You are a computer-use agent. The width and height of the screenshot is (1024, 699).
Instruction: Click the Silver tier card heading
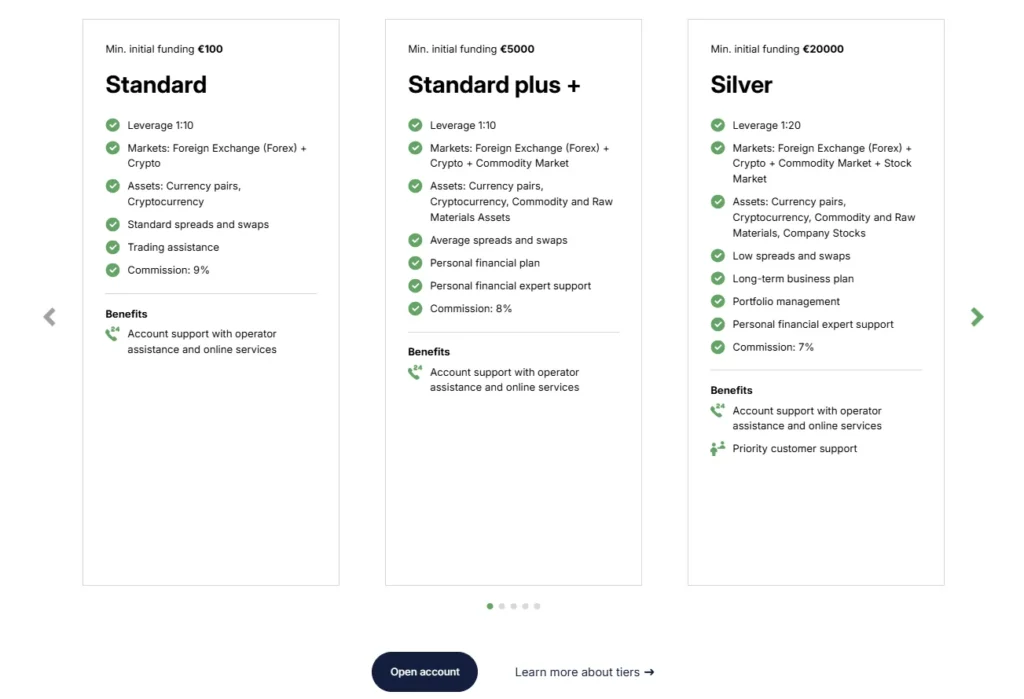[x=741, y=85]
